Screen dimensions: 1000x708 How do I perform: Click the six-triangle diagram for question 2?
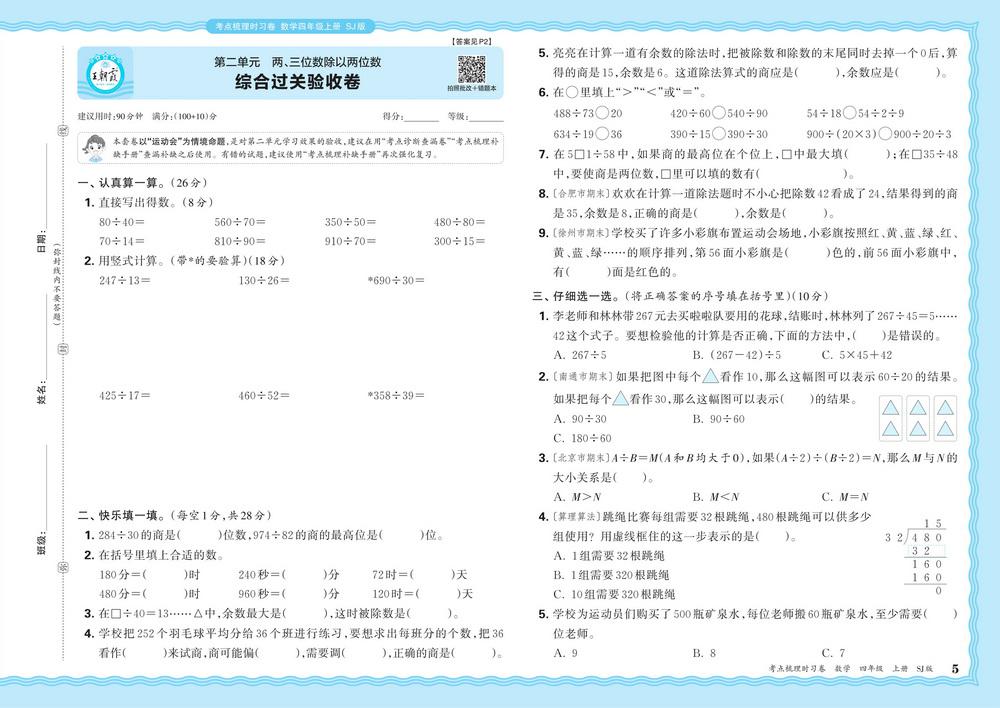tap(918, 418)
